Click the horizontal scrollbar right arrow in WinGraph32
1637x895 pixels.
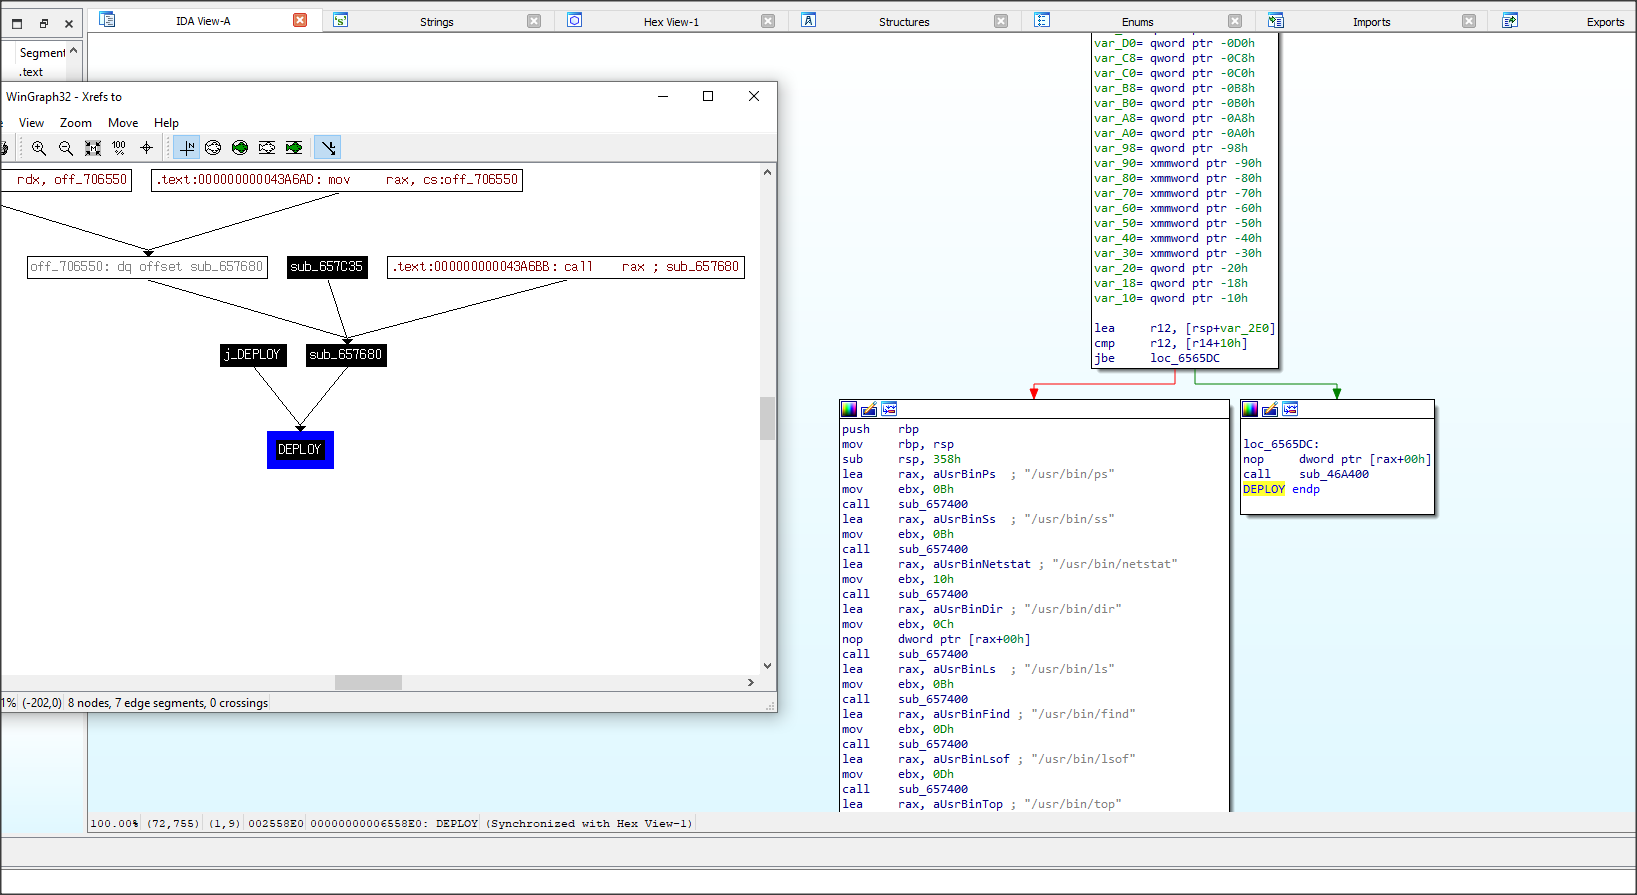point(751,683)
